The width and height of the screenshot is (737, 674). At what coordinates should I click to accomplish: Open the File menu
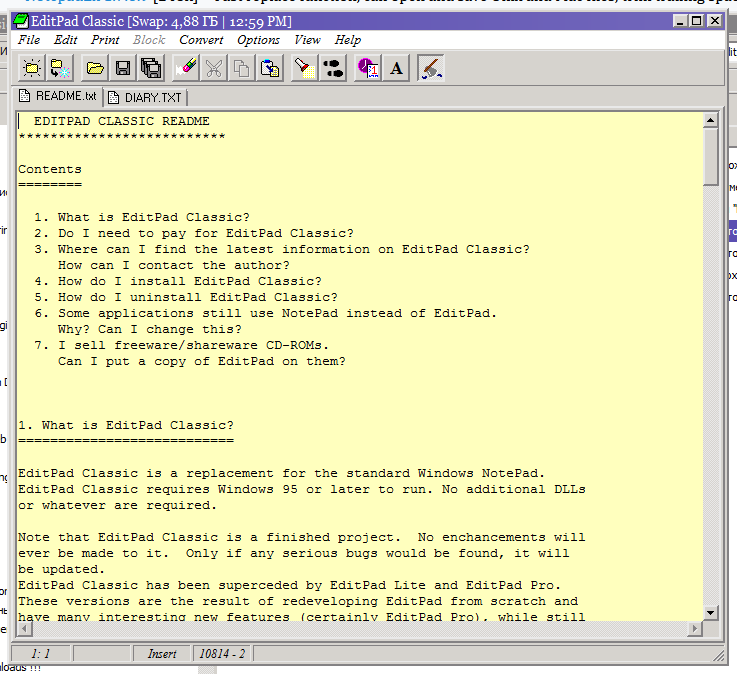29,40
